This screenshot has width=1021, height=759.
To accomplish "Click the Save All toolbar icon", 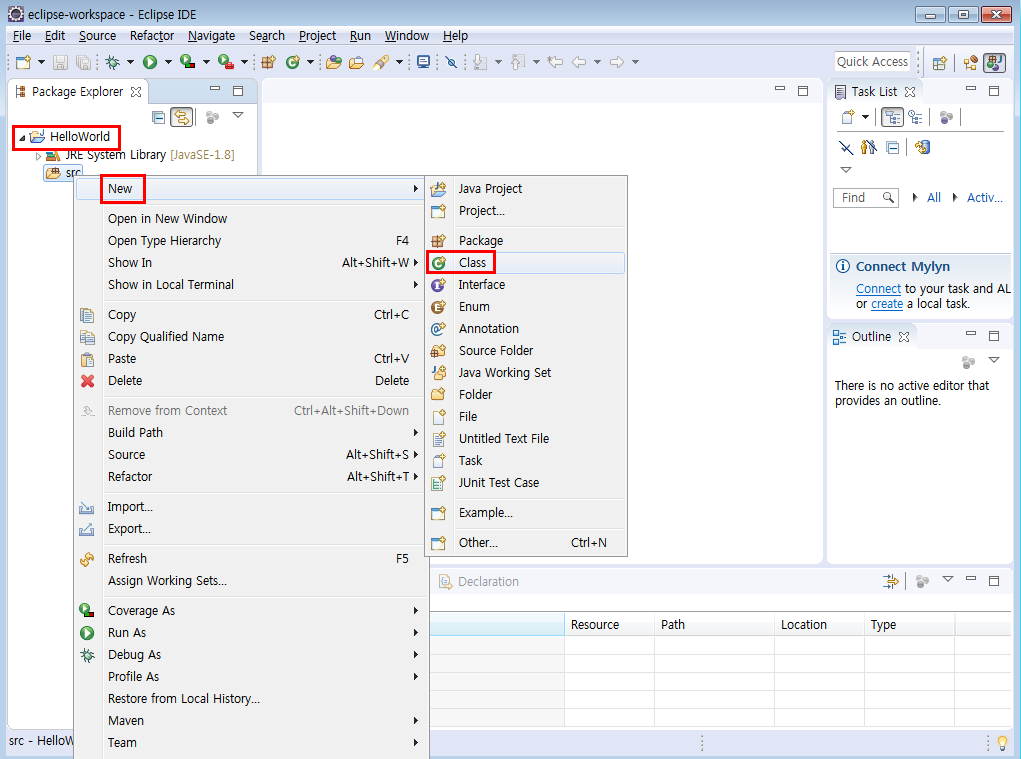I will (84, 62).
